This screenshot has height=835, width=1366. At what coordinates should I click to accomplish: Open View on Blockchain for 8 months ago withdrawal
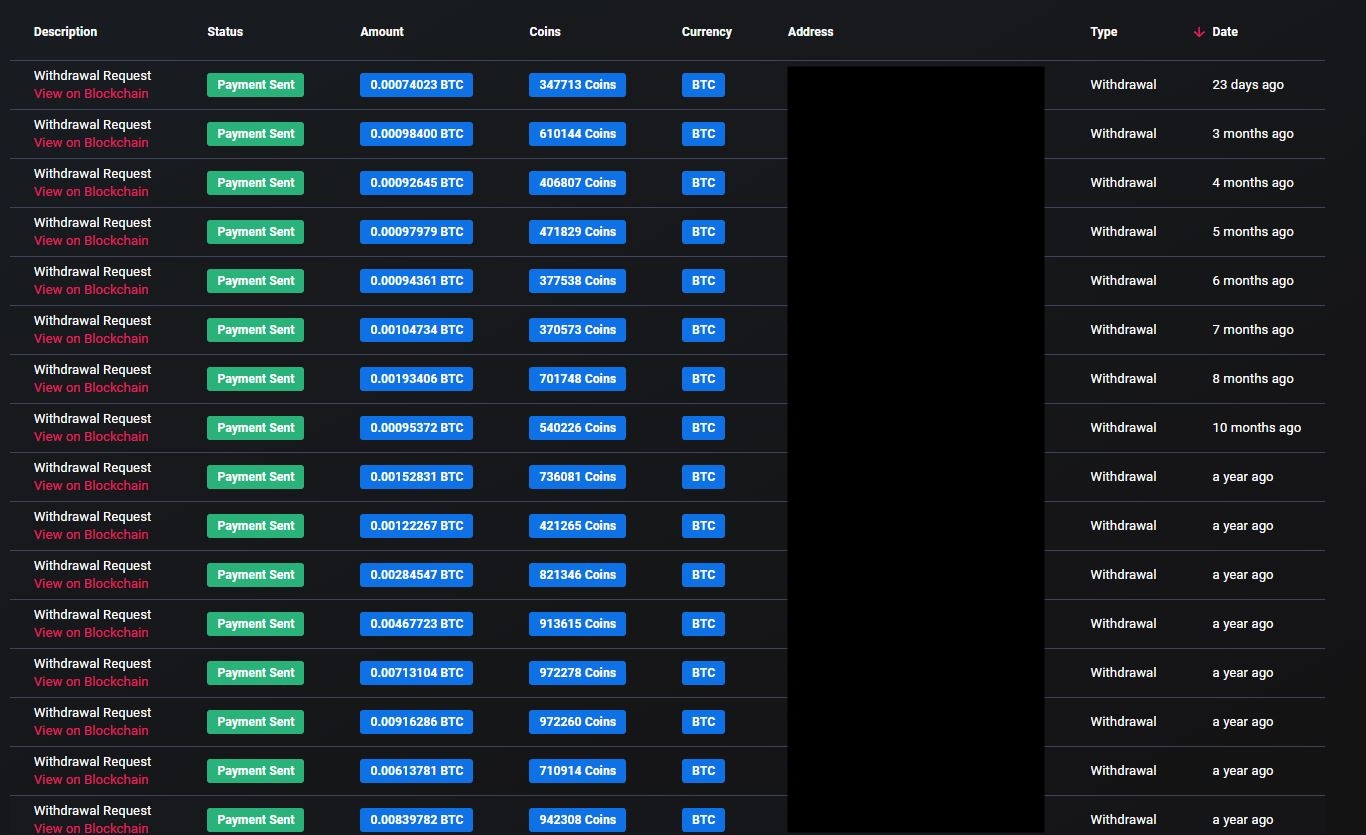point(91,388)
